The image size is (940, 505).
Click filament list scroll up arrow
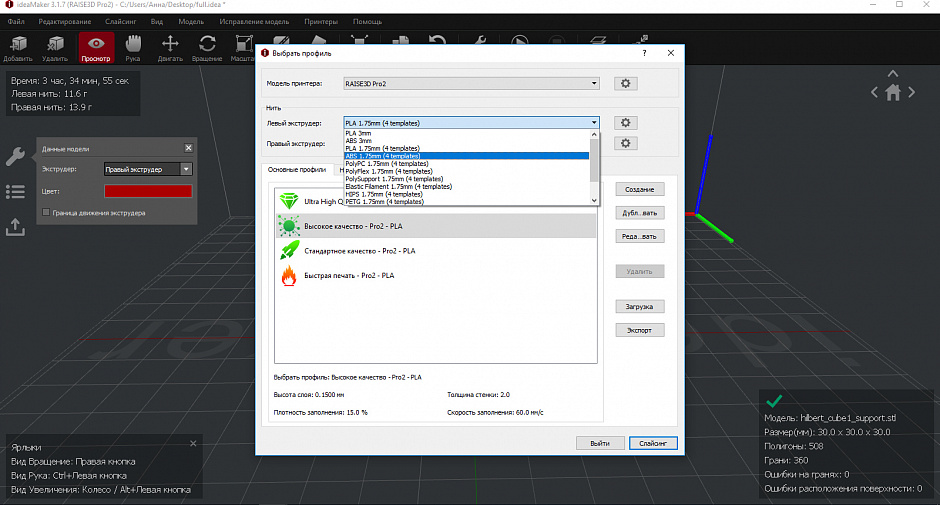point(594,134)
